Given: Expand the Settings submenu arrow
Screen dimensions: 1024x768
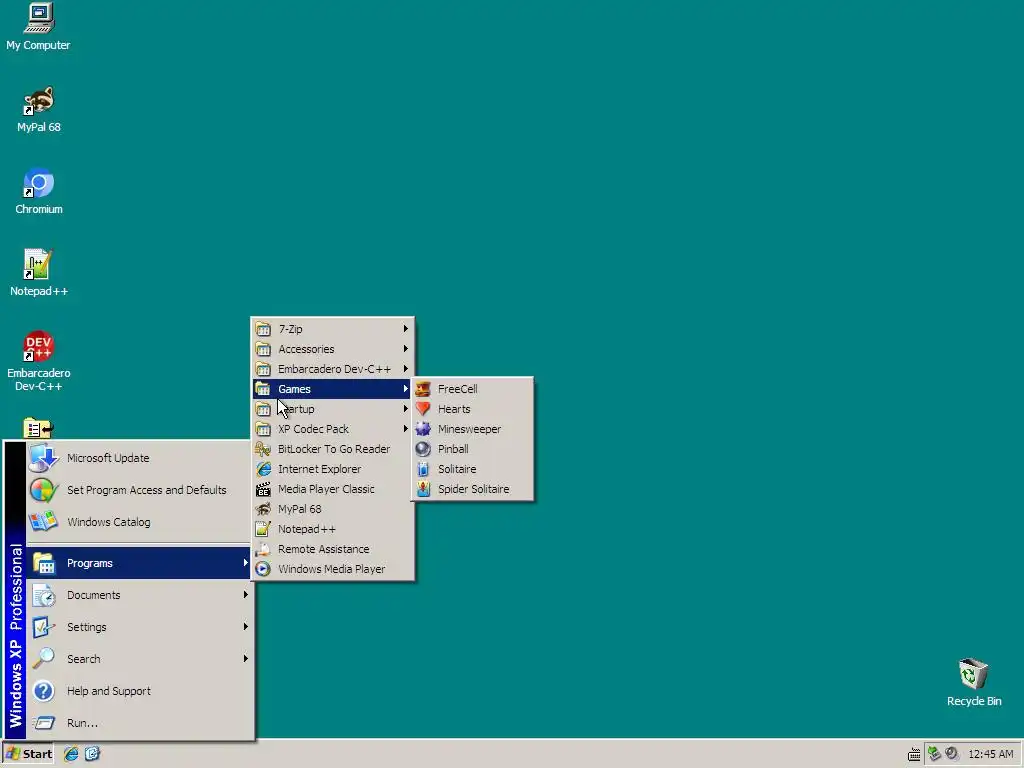Looking at the screenshot, I should point(246,627).
